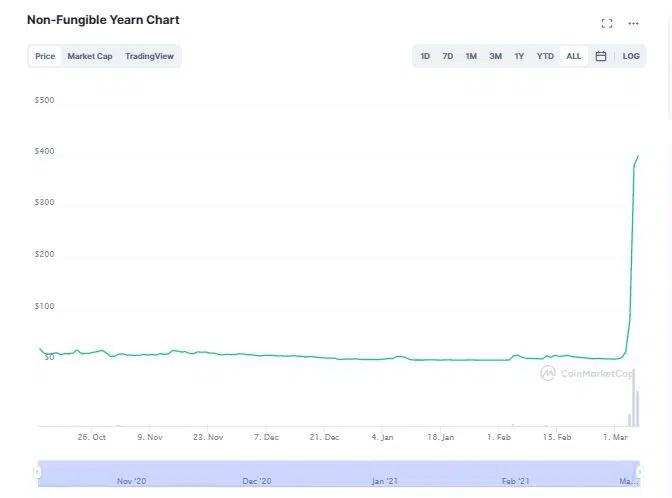
Task: Click the price spike near $400
Action: pos(637,158)
